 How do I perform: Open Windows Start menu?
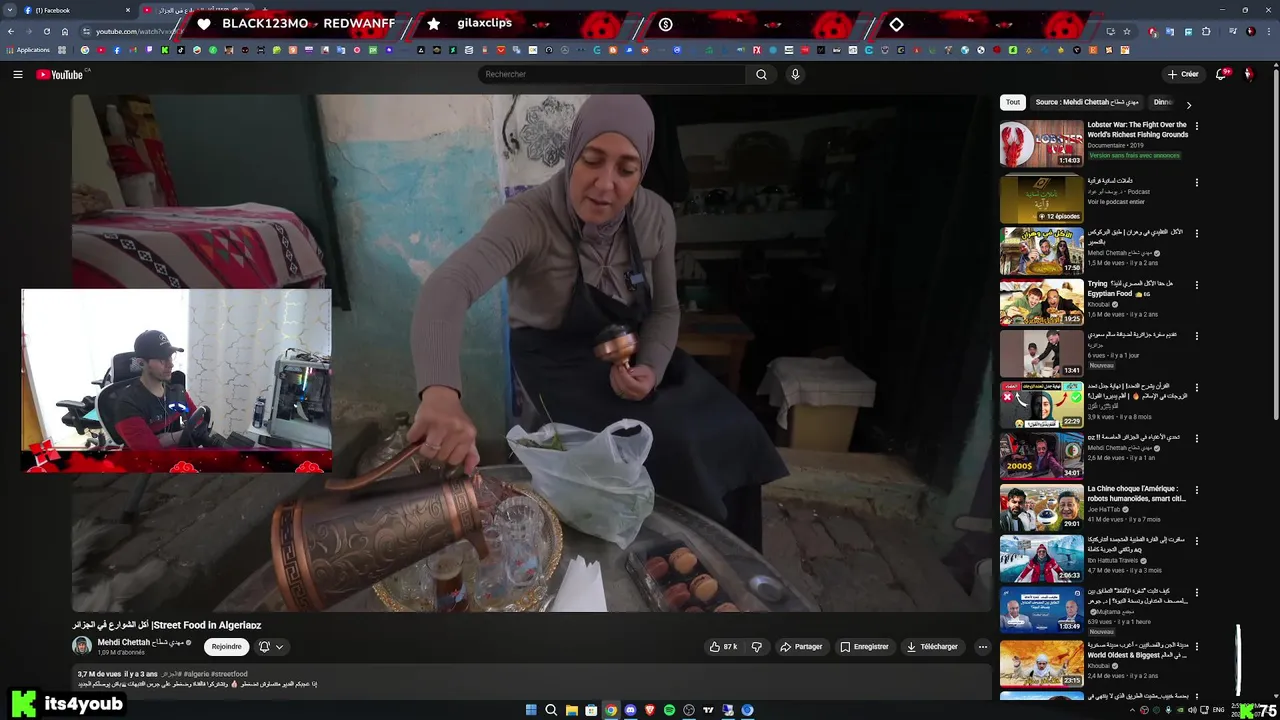[531, 710]
